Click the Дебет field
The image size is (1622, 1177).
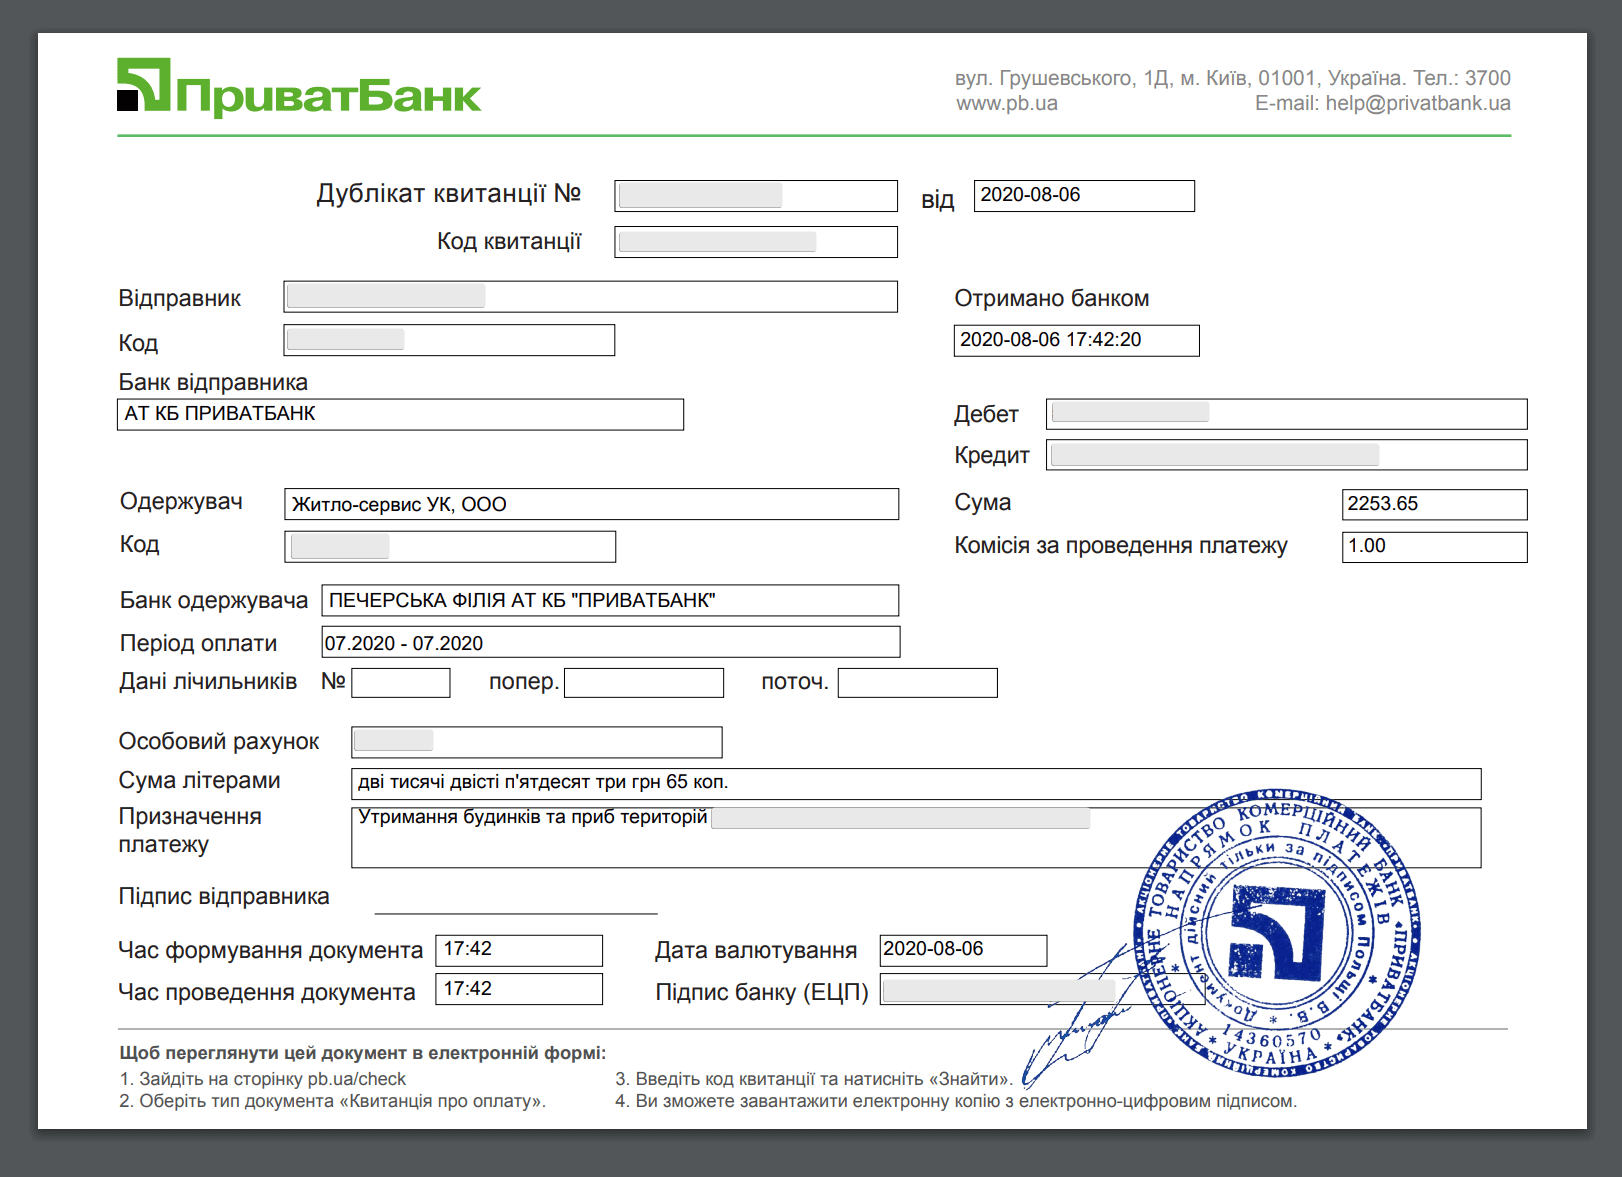click(1286, 414)
